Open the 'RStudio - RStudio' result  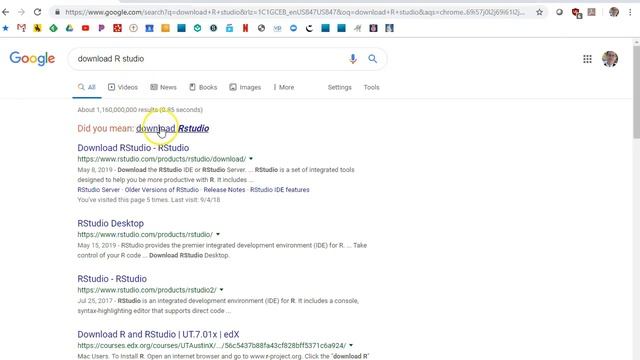[x=112, y=279]
